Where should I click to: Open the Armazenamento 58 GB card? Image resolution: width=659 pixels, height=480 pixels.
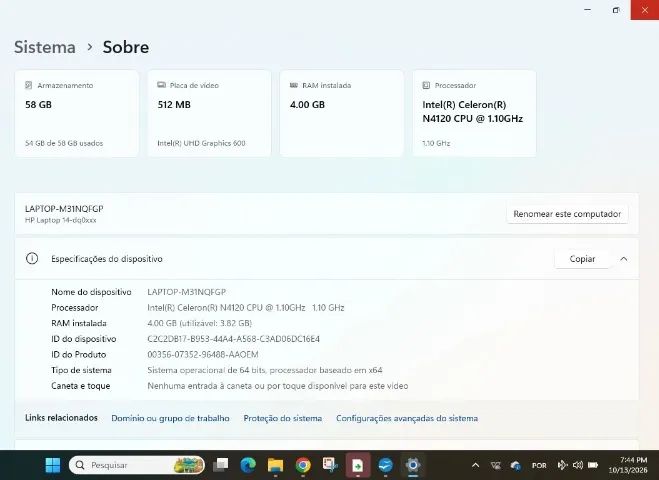pos(77,113)
